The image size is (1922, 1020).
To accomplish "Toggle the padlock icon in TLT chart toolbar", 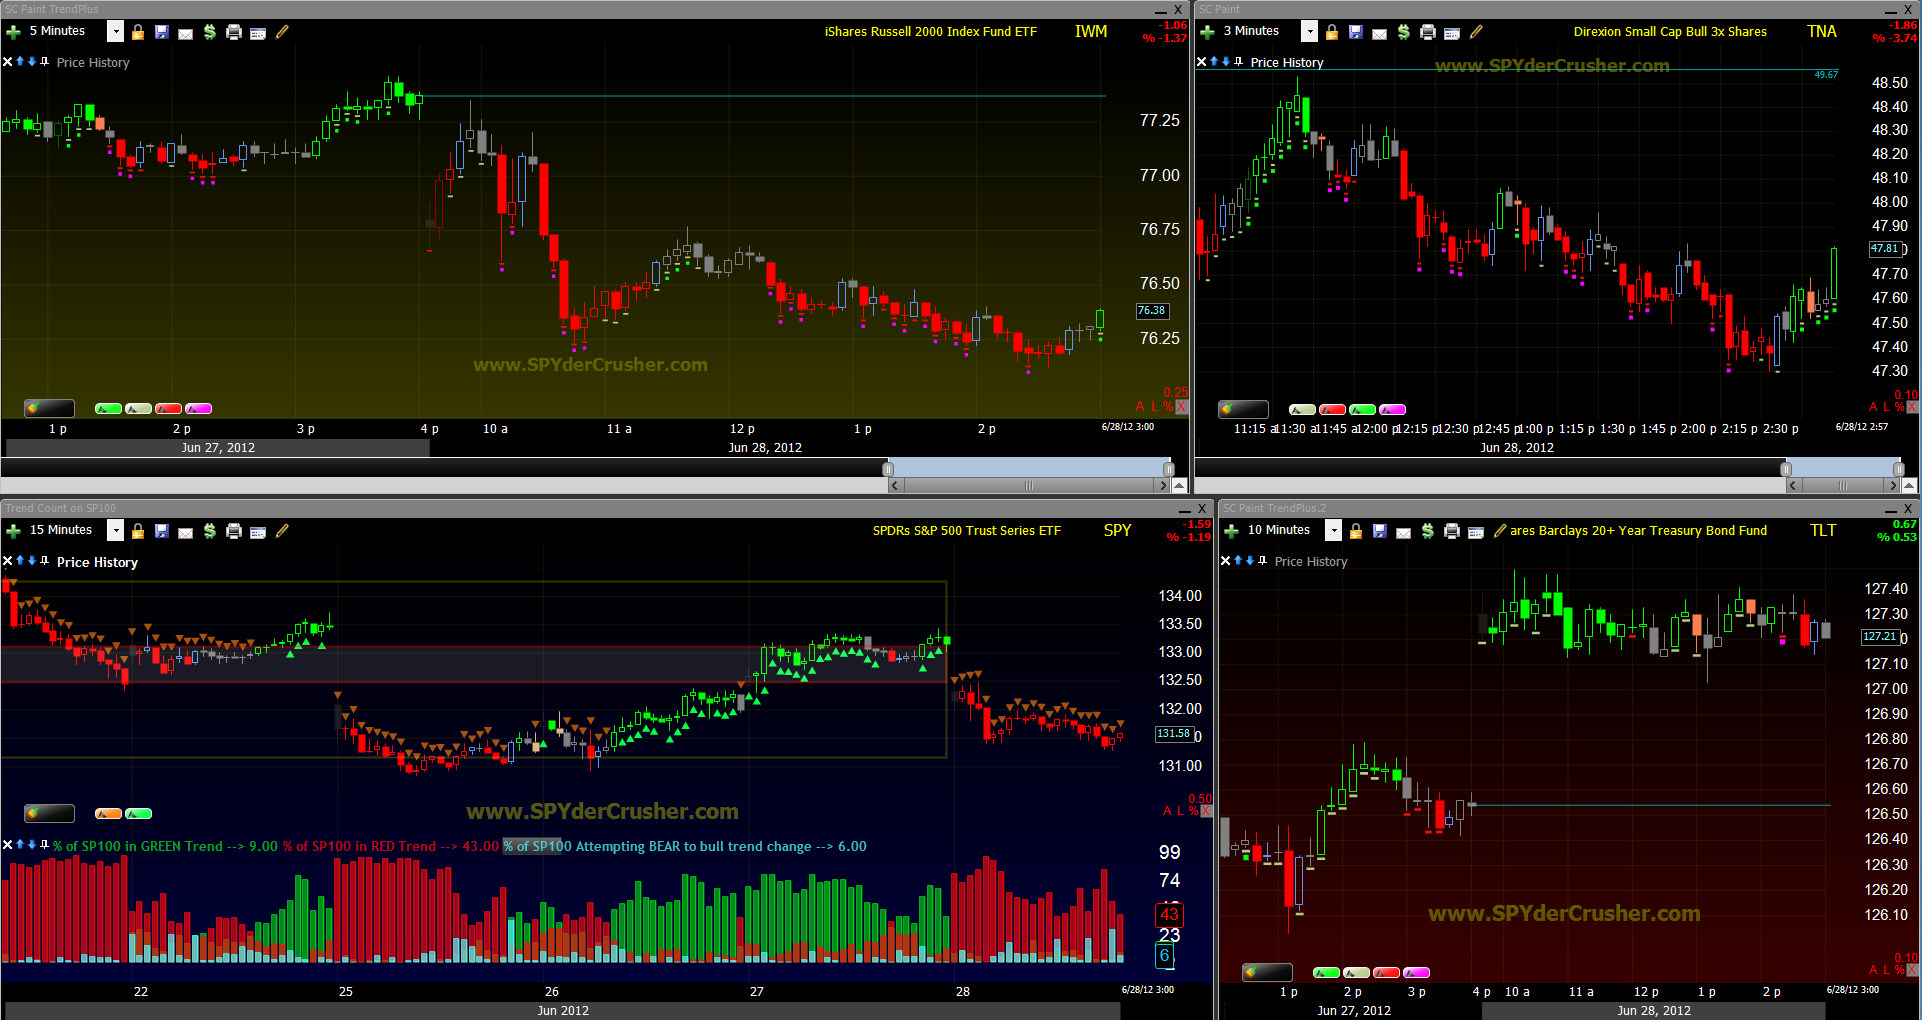I will coord(1356,531).
